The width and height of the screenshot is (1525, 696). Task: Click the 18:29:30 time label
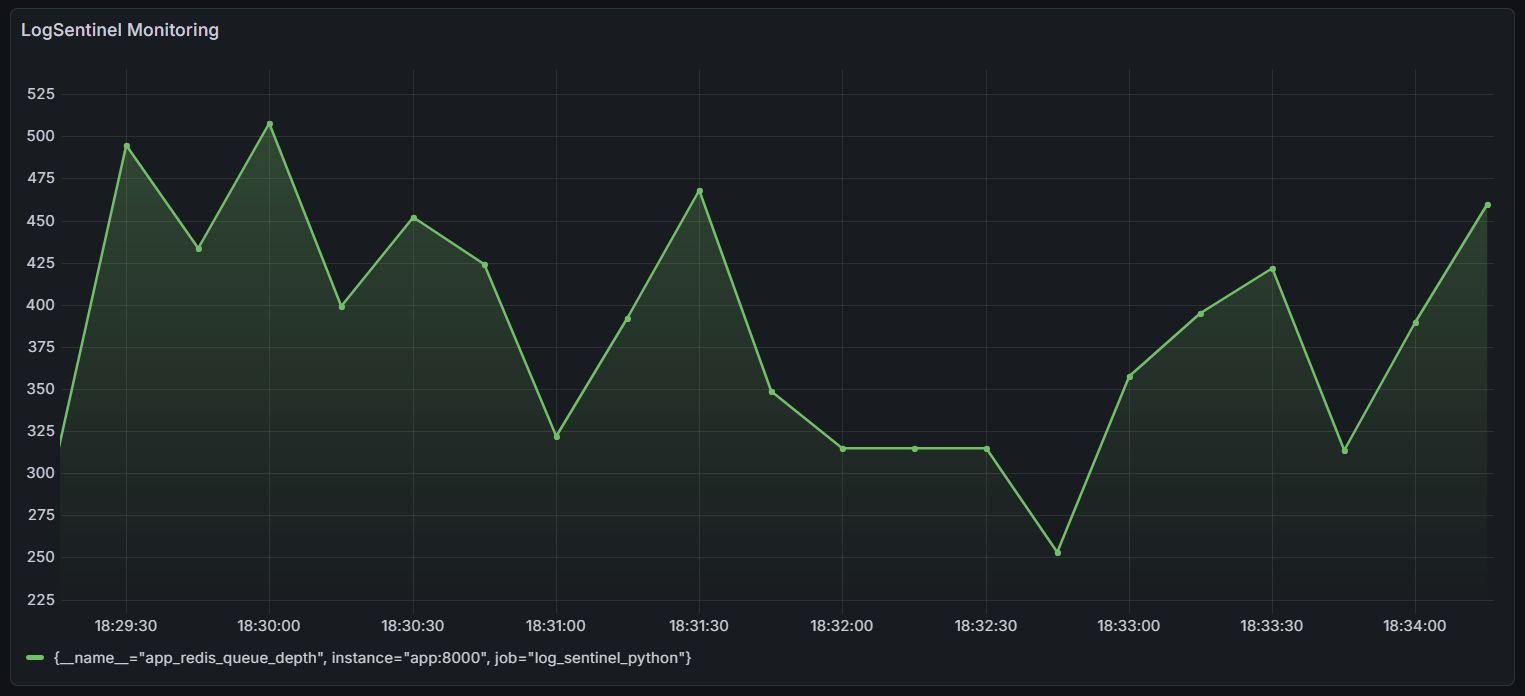click(124, 625)
